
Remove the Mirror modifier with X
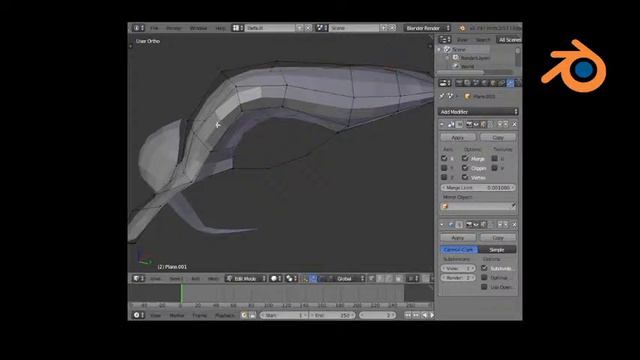click(514, 124)
